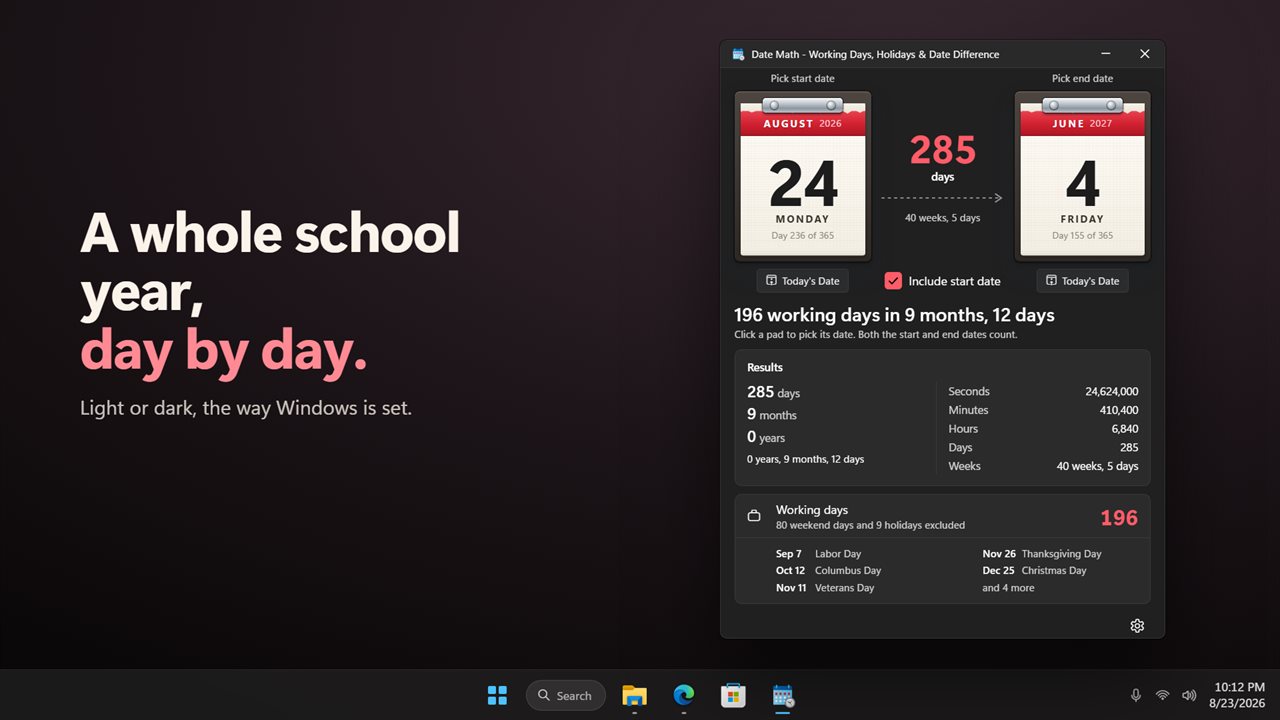Click the 'Day 236 of 365' label
1280x720 pixels.
pyautogui.click(x=803, y=236)
